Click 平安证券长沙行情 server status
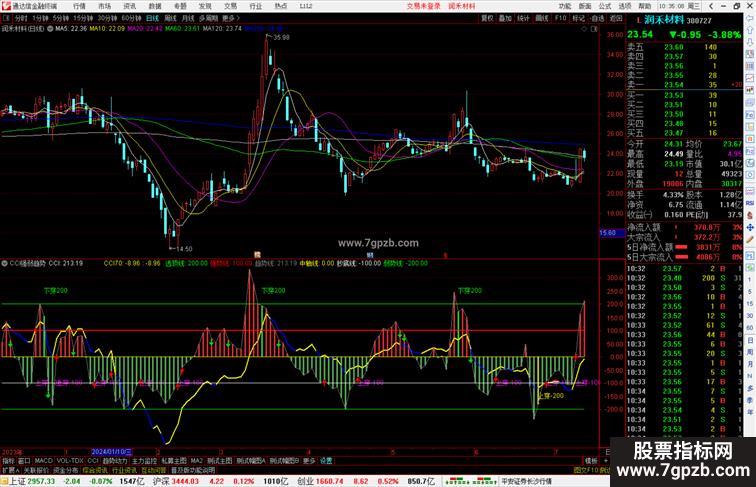Image resolution: width=756 pixels, height=487 pixels. 526,481
